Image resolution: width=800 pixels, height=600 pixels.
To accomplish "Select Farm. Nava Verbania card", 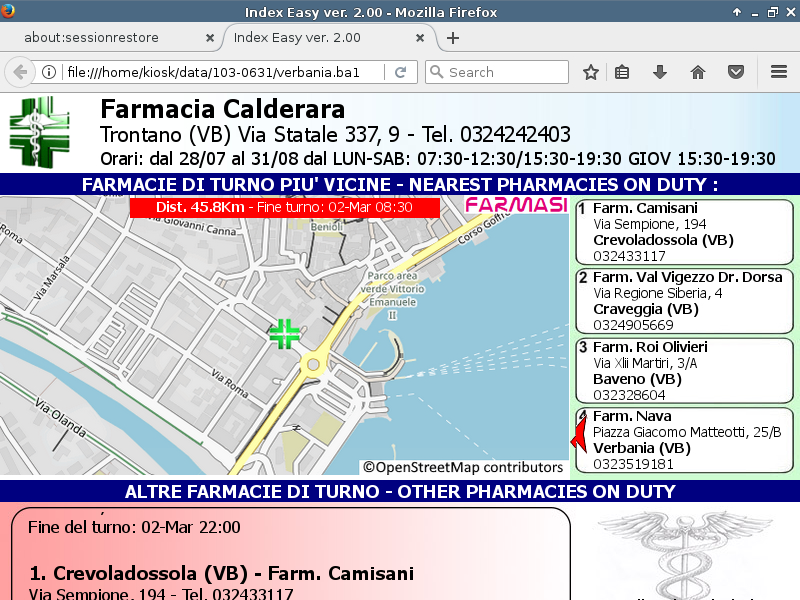I will (684, 440).
